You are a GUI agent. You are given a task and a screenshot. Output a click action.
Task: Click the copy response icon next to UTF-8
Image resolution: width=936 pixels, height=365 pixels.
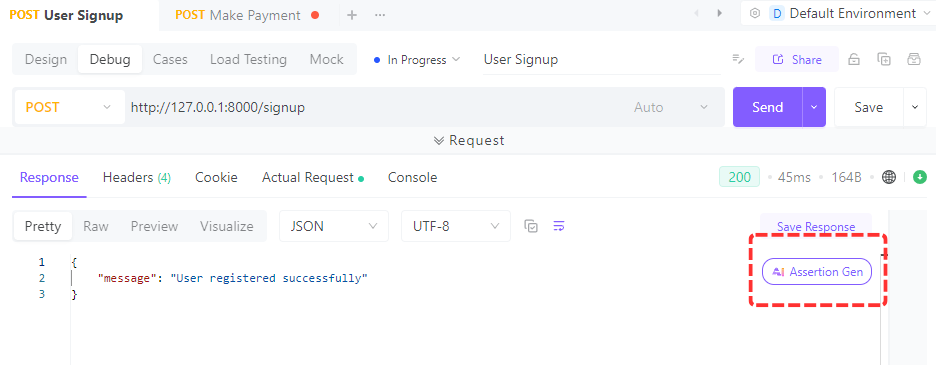[x=531, y=226]
